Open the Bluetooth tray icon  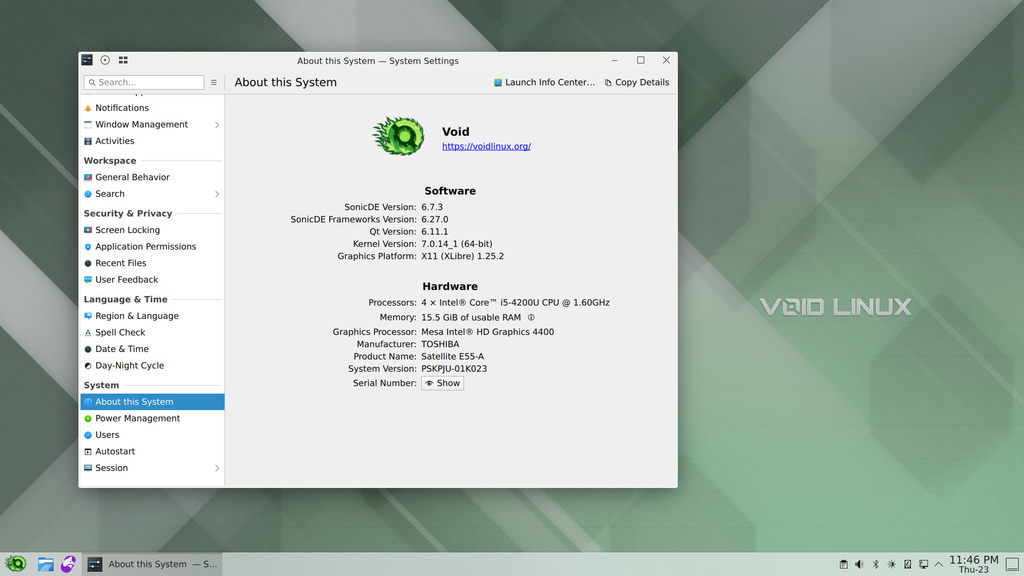(x=876, y=564)
